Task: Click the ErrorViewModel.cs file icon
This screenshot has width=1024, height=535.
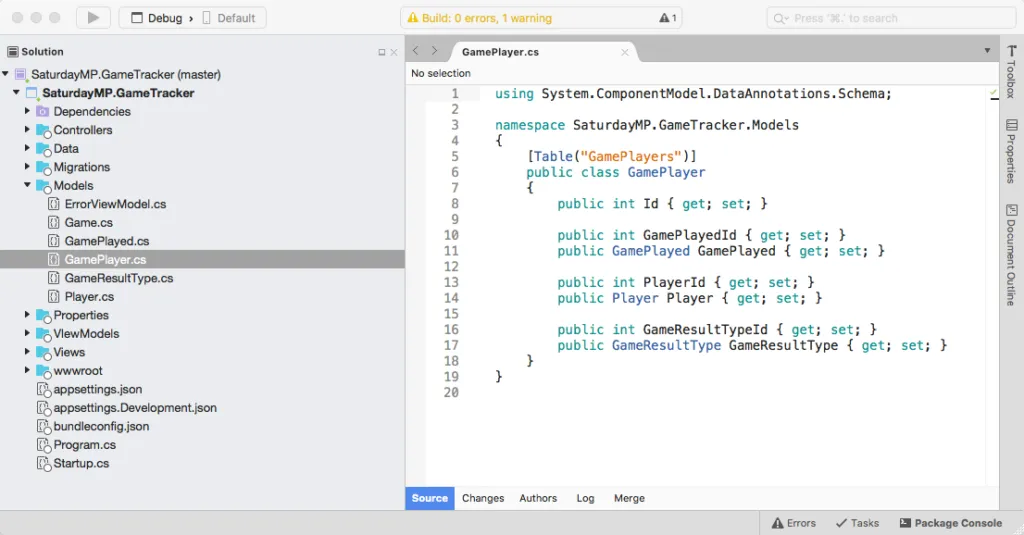Action: 54,204
